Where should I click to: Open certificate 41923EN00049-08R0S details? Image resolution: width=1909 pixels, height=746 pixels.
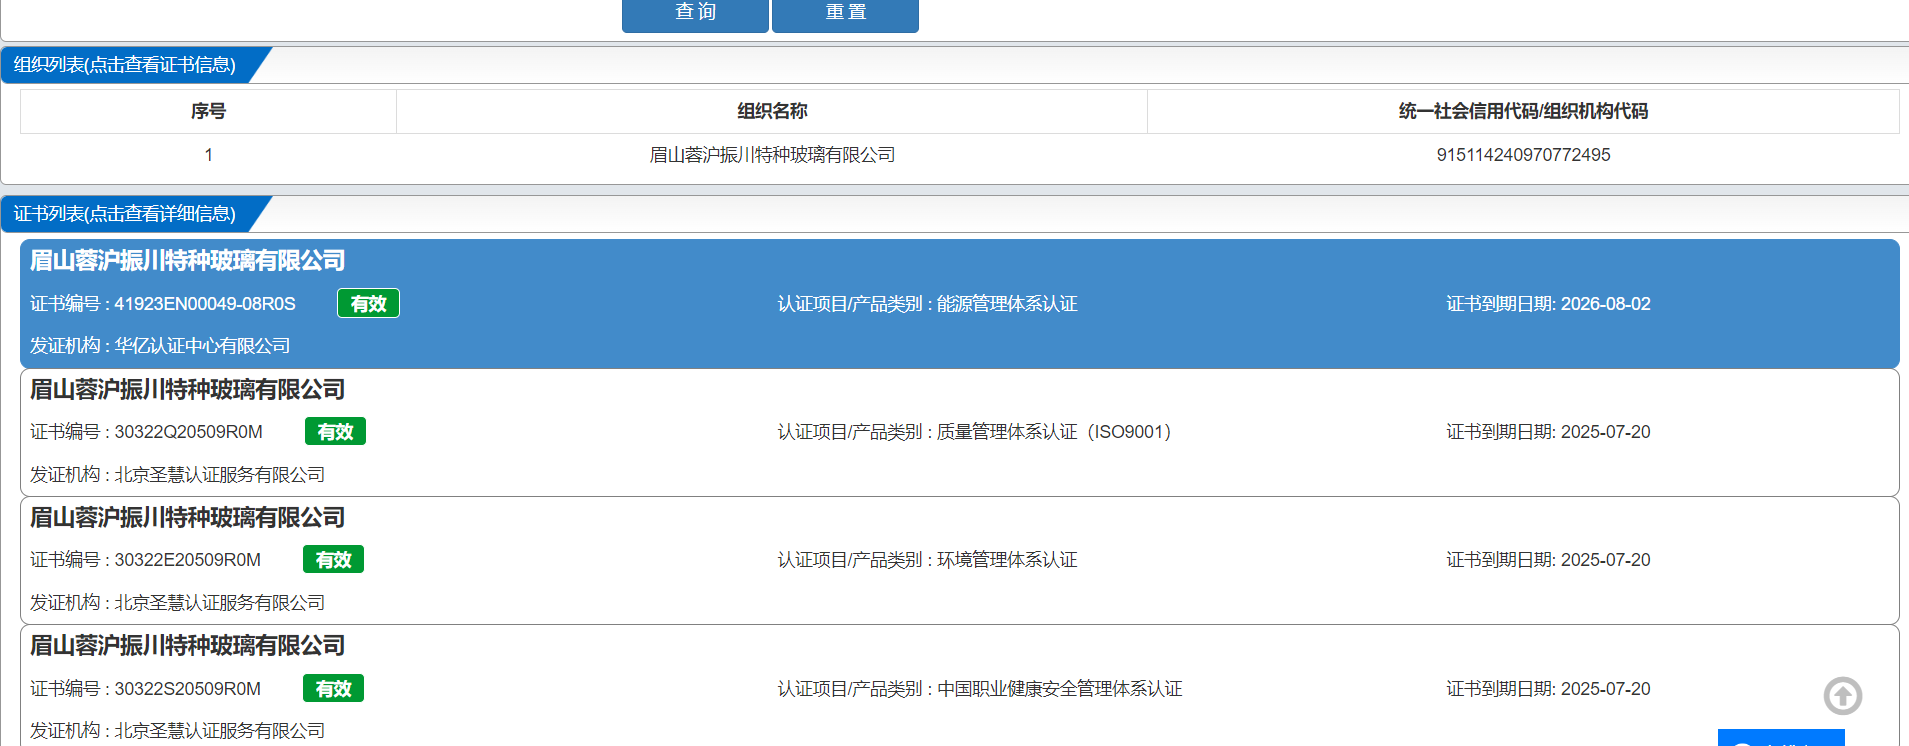(x=959, y=303)
